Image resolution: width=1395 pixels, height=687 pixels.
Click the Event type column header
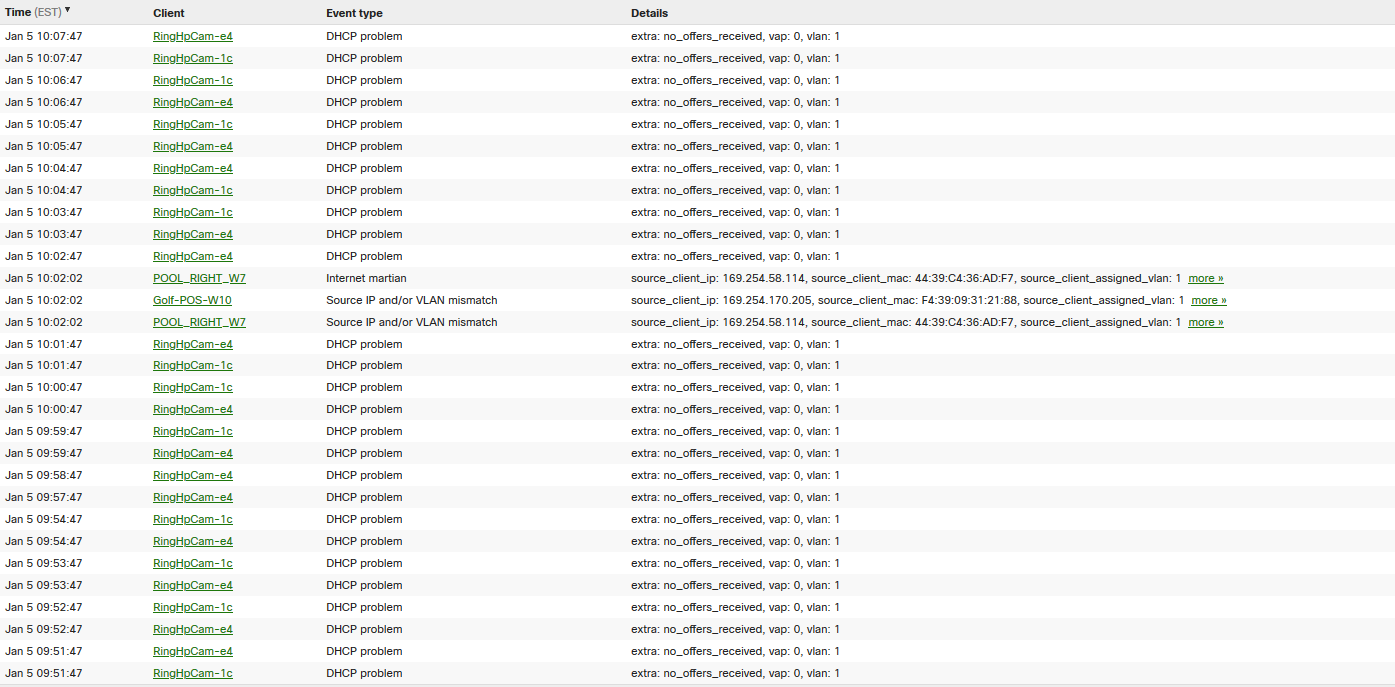pos(354,13)
